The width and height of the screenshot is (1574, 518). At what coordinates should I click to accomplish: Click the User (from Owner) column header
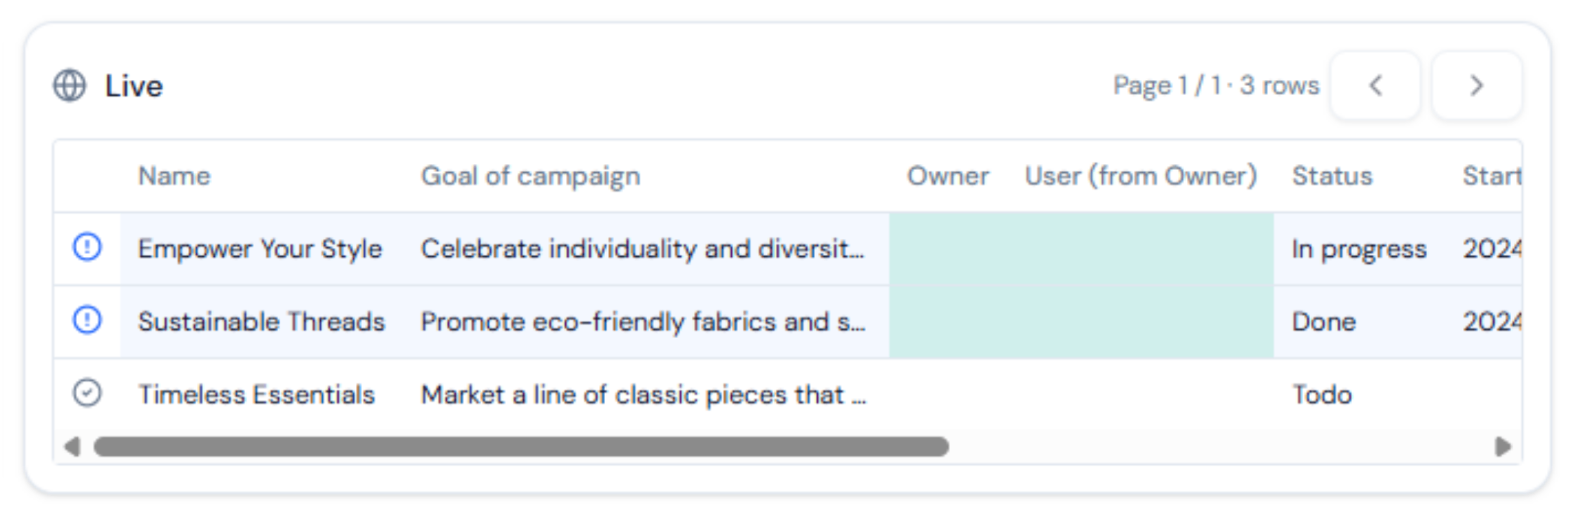(x=1140, y=176)
